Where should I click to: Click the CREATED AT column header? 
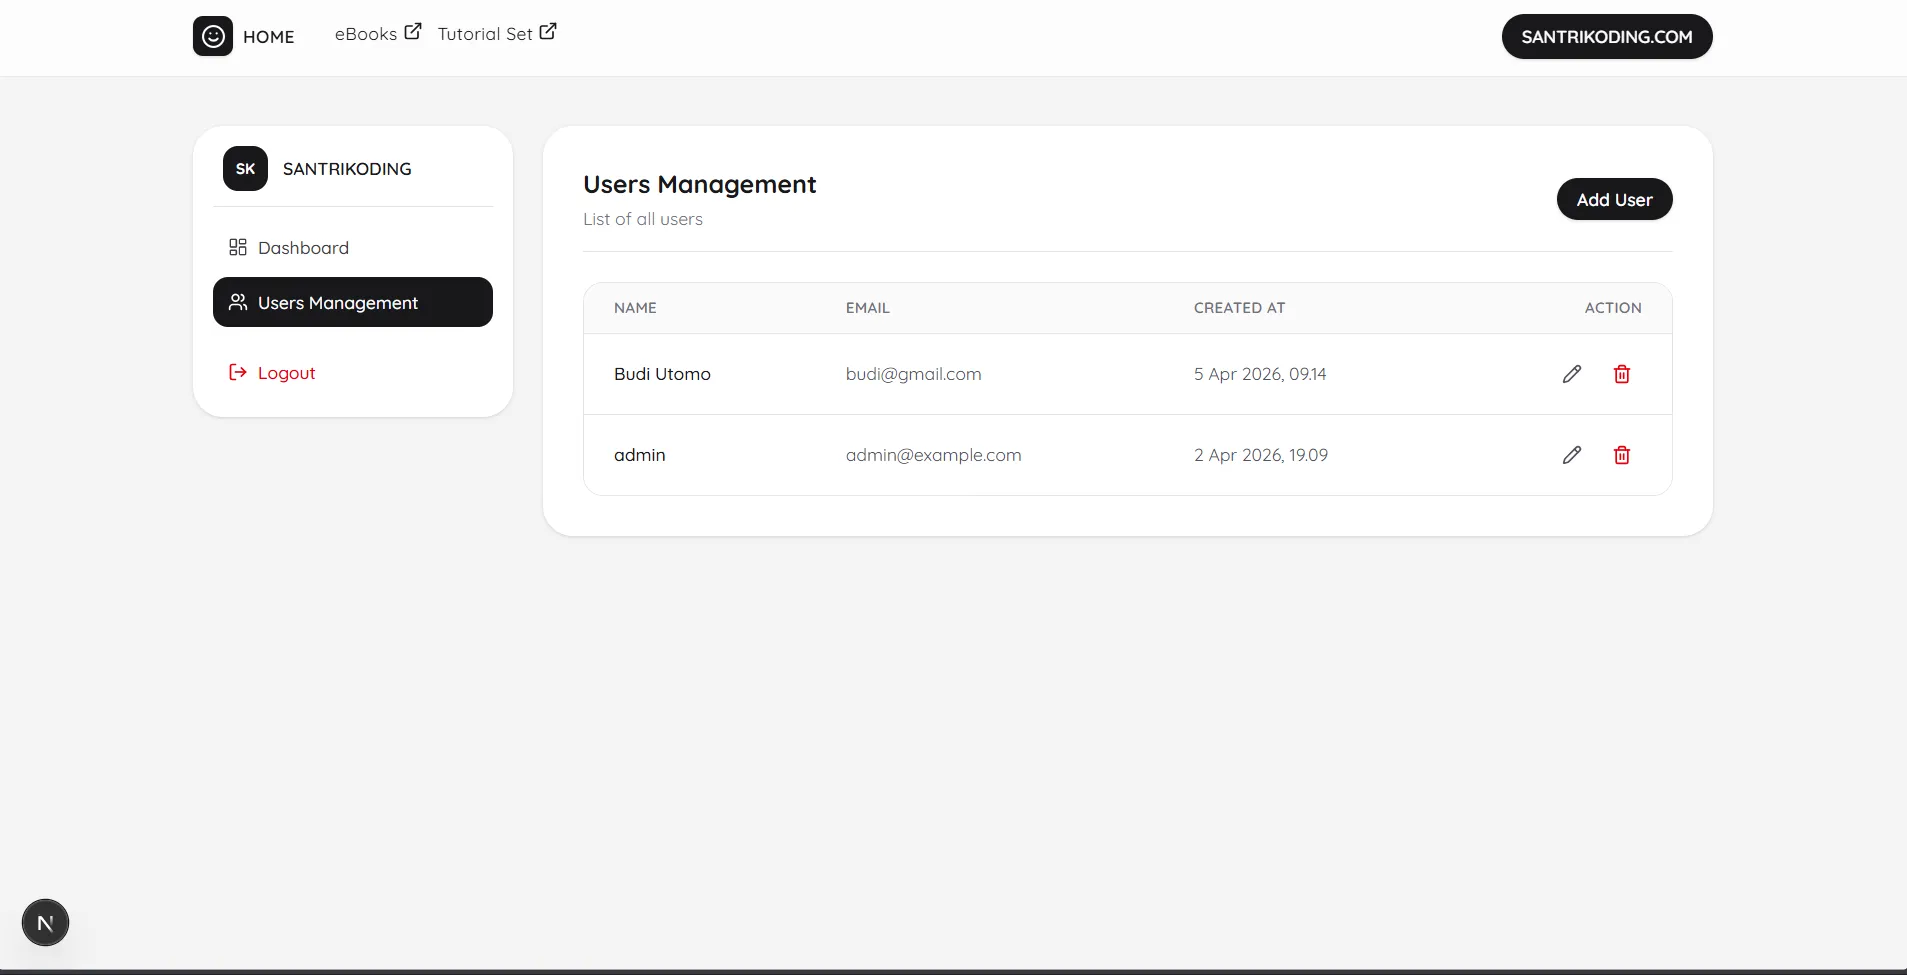(x=1239, y=308)
